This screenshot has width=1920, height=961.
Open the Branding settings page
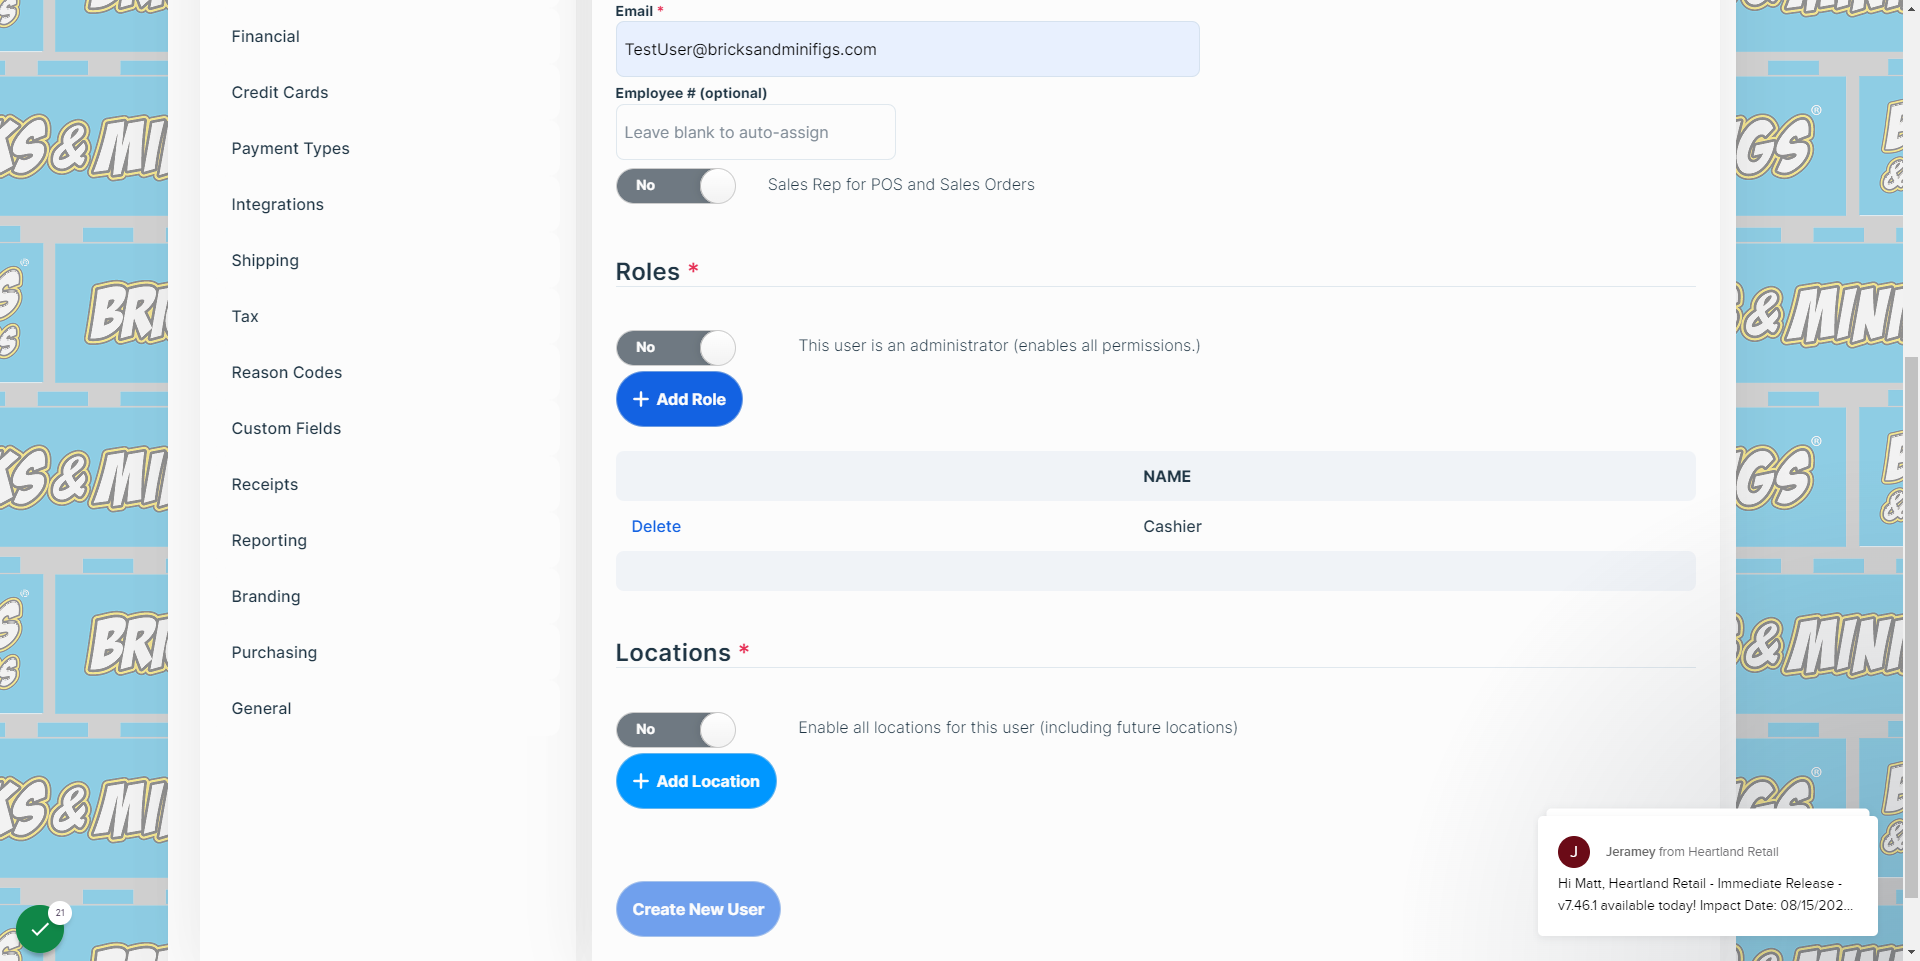click(265, 596)
